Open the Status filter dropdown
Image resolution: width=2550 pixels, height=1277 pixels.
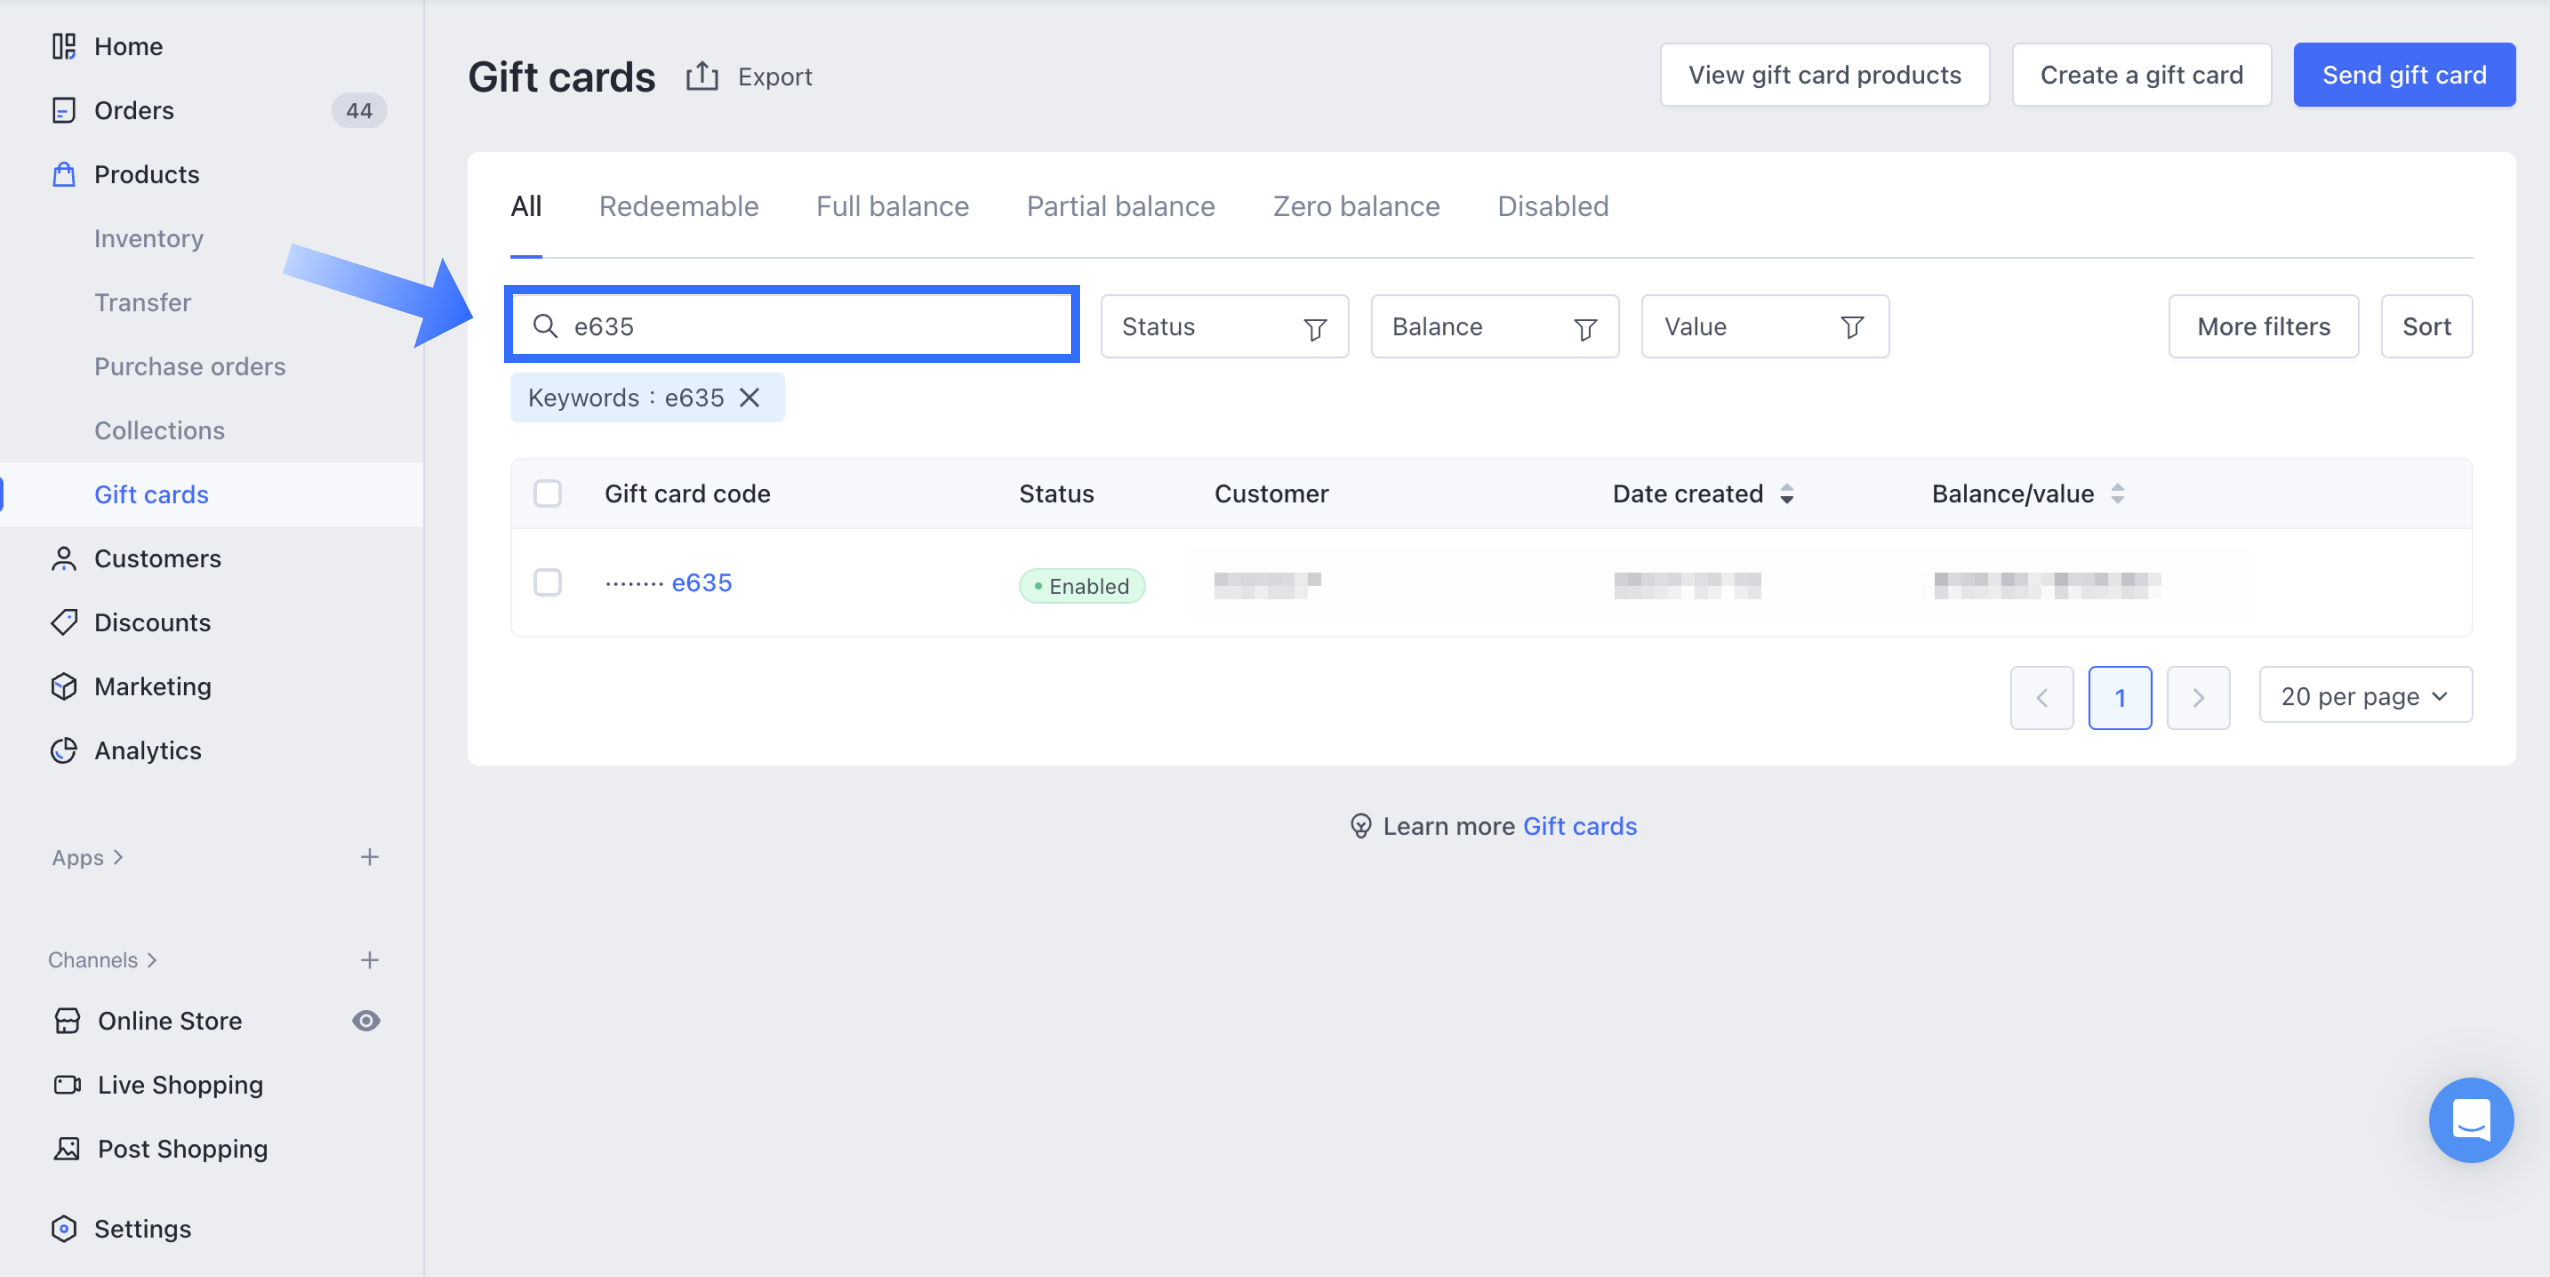click(1224, 327)
